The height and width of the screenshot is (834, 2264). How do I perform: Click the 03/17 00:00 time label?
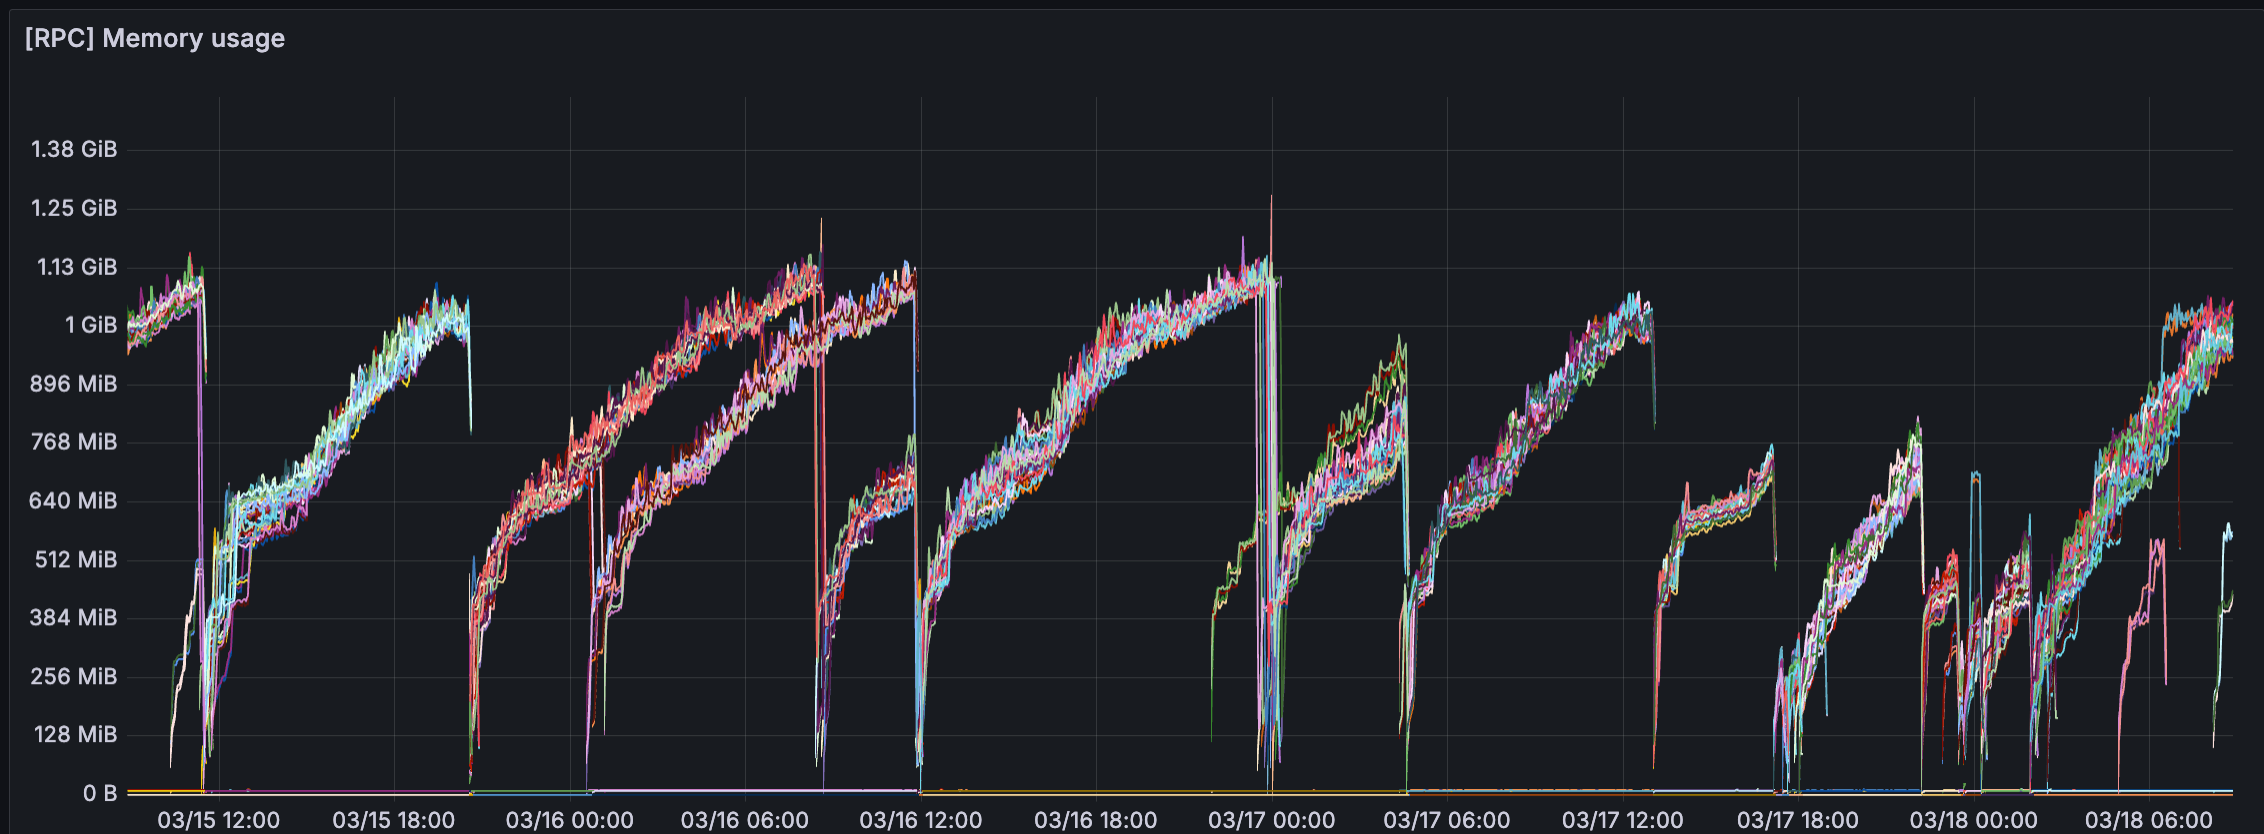tap(1272, 820)
